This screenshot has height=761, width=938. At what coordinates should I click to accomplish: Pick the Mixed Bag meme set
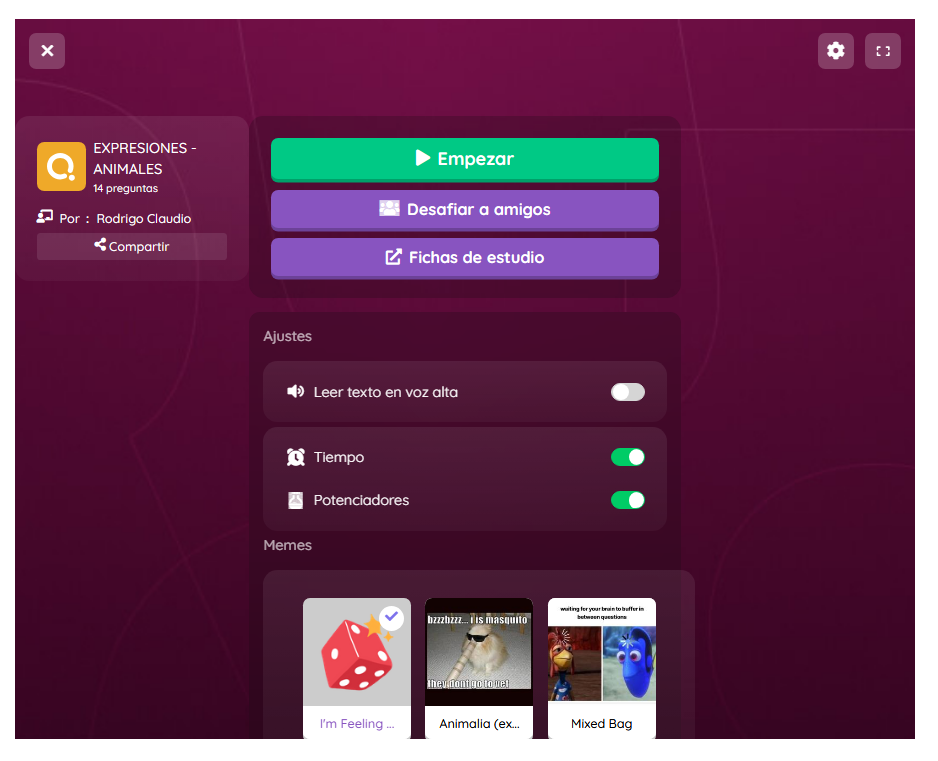pos(602,668)
